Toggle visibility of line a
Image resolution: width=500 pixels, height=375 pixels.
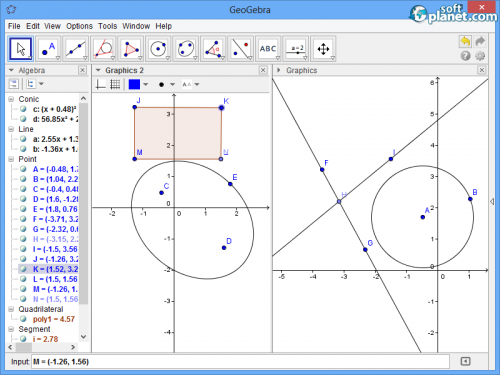coord(23,139)
